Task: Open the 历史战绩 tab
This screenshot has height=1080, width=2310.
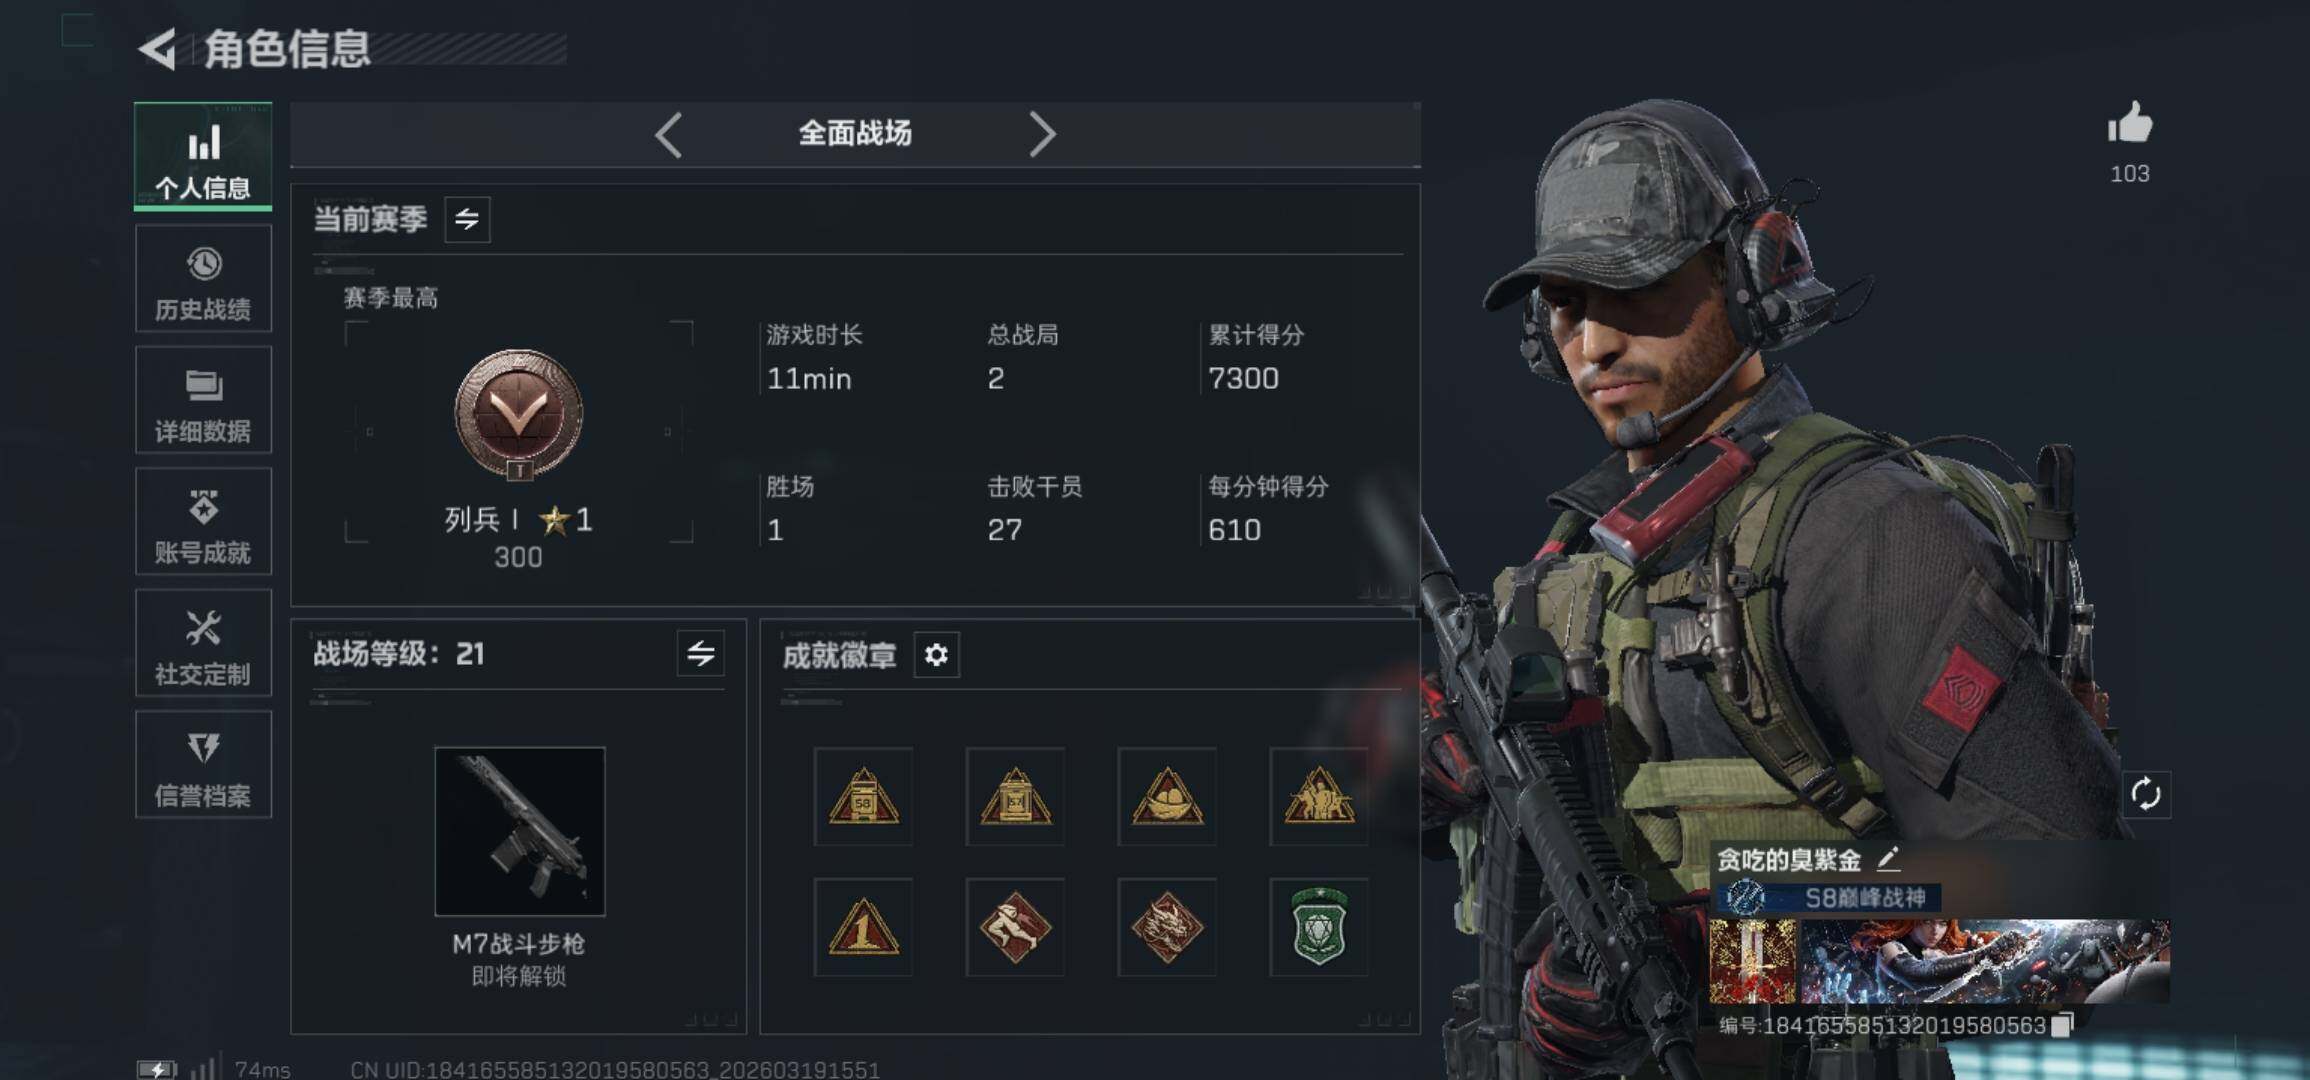Action: coord(203,279)
